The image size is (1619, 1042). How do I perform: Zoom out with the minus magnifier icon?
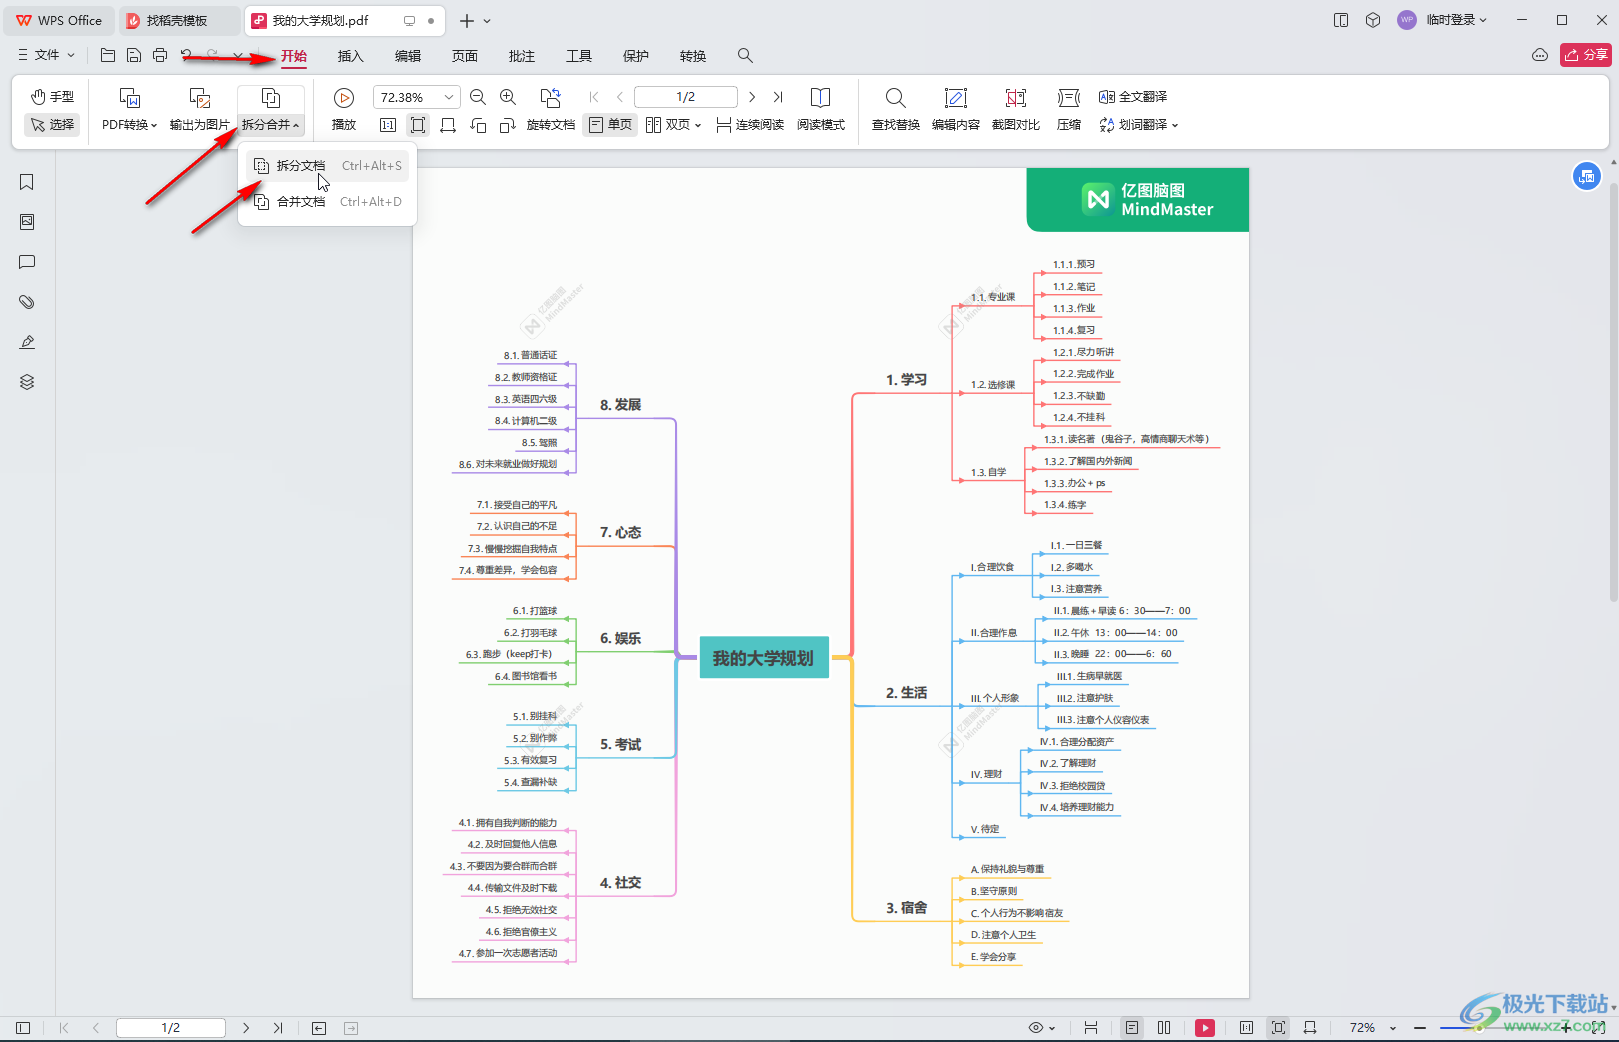pos(478,97)
